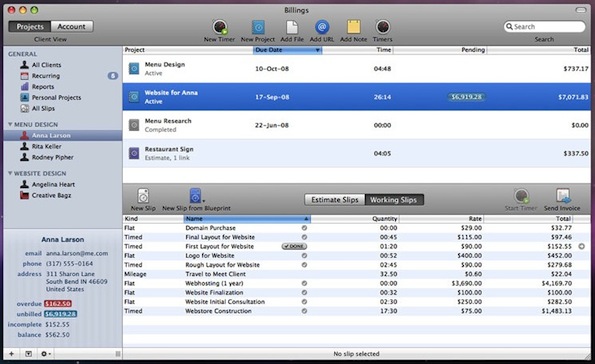
Task: Select client Rita Keller
Action: (46, 147)
